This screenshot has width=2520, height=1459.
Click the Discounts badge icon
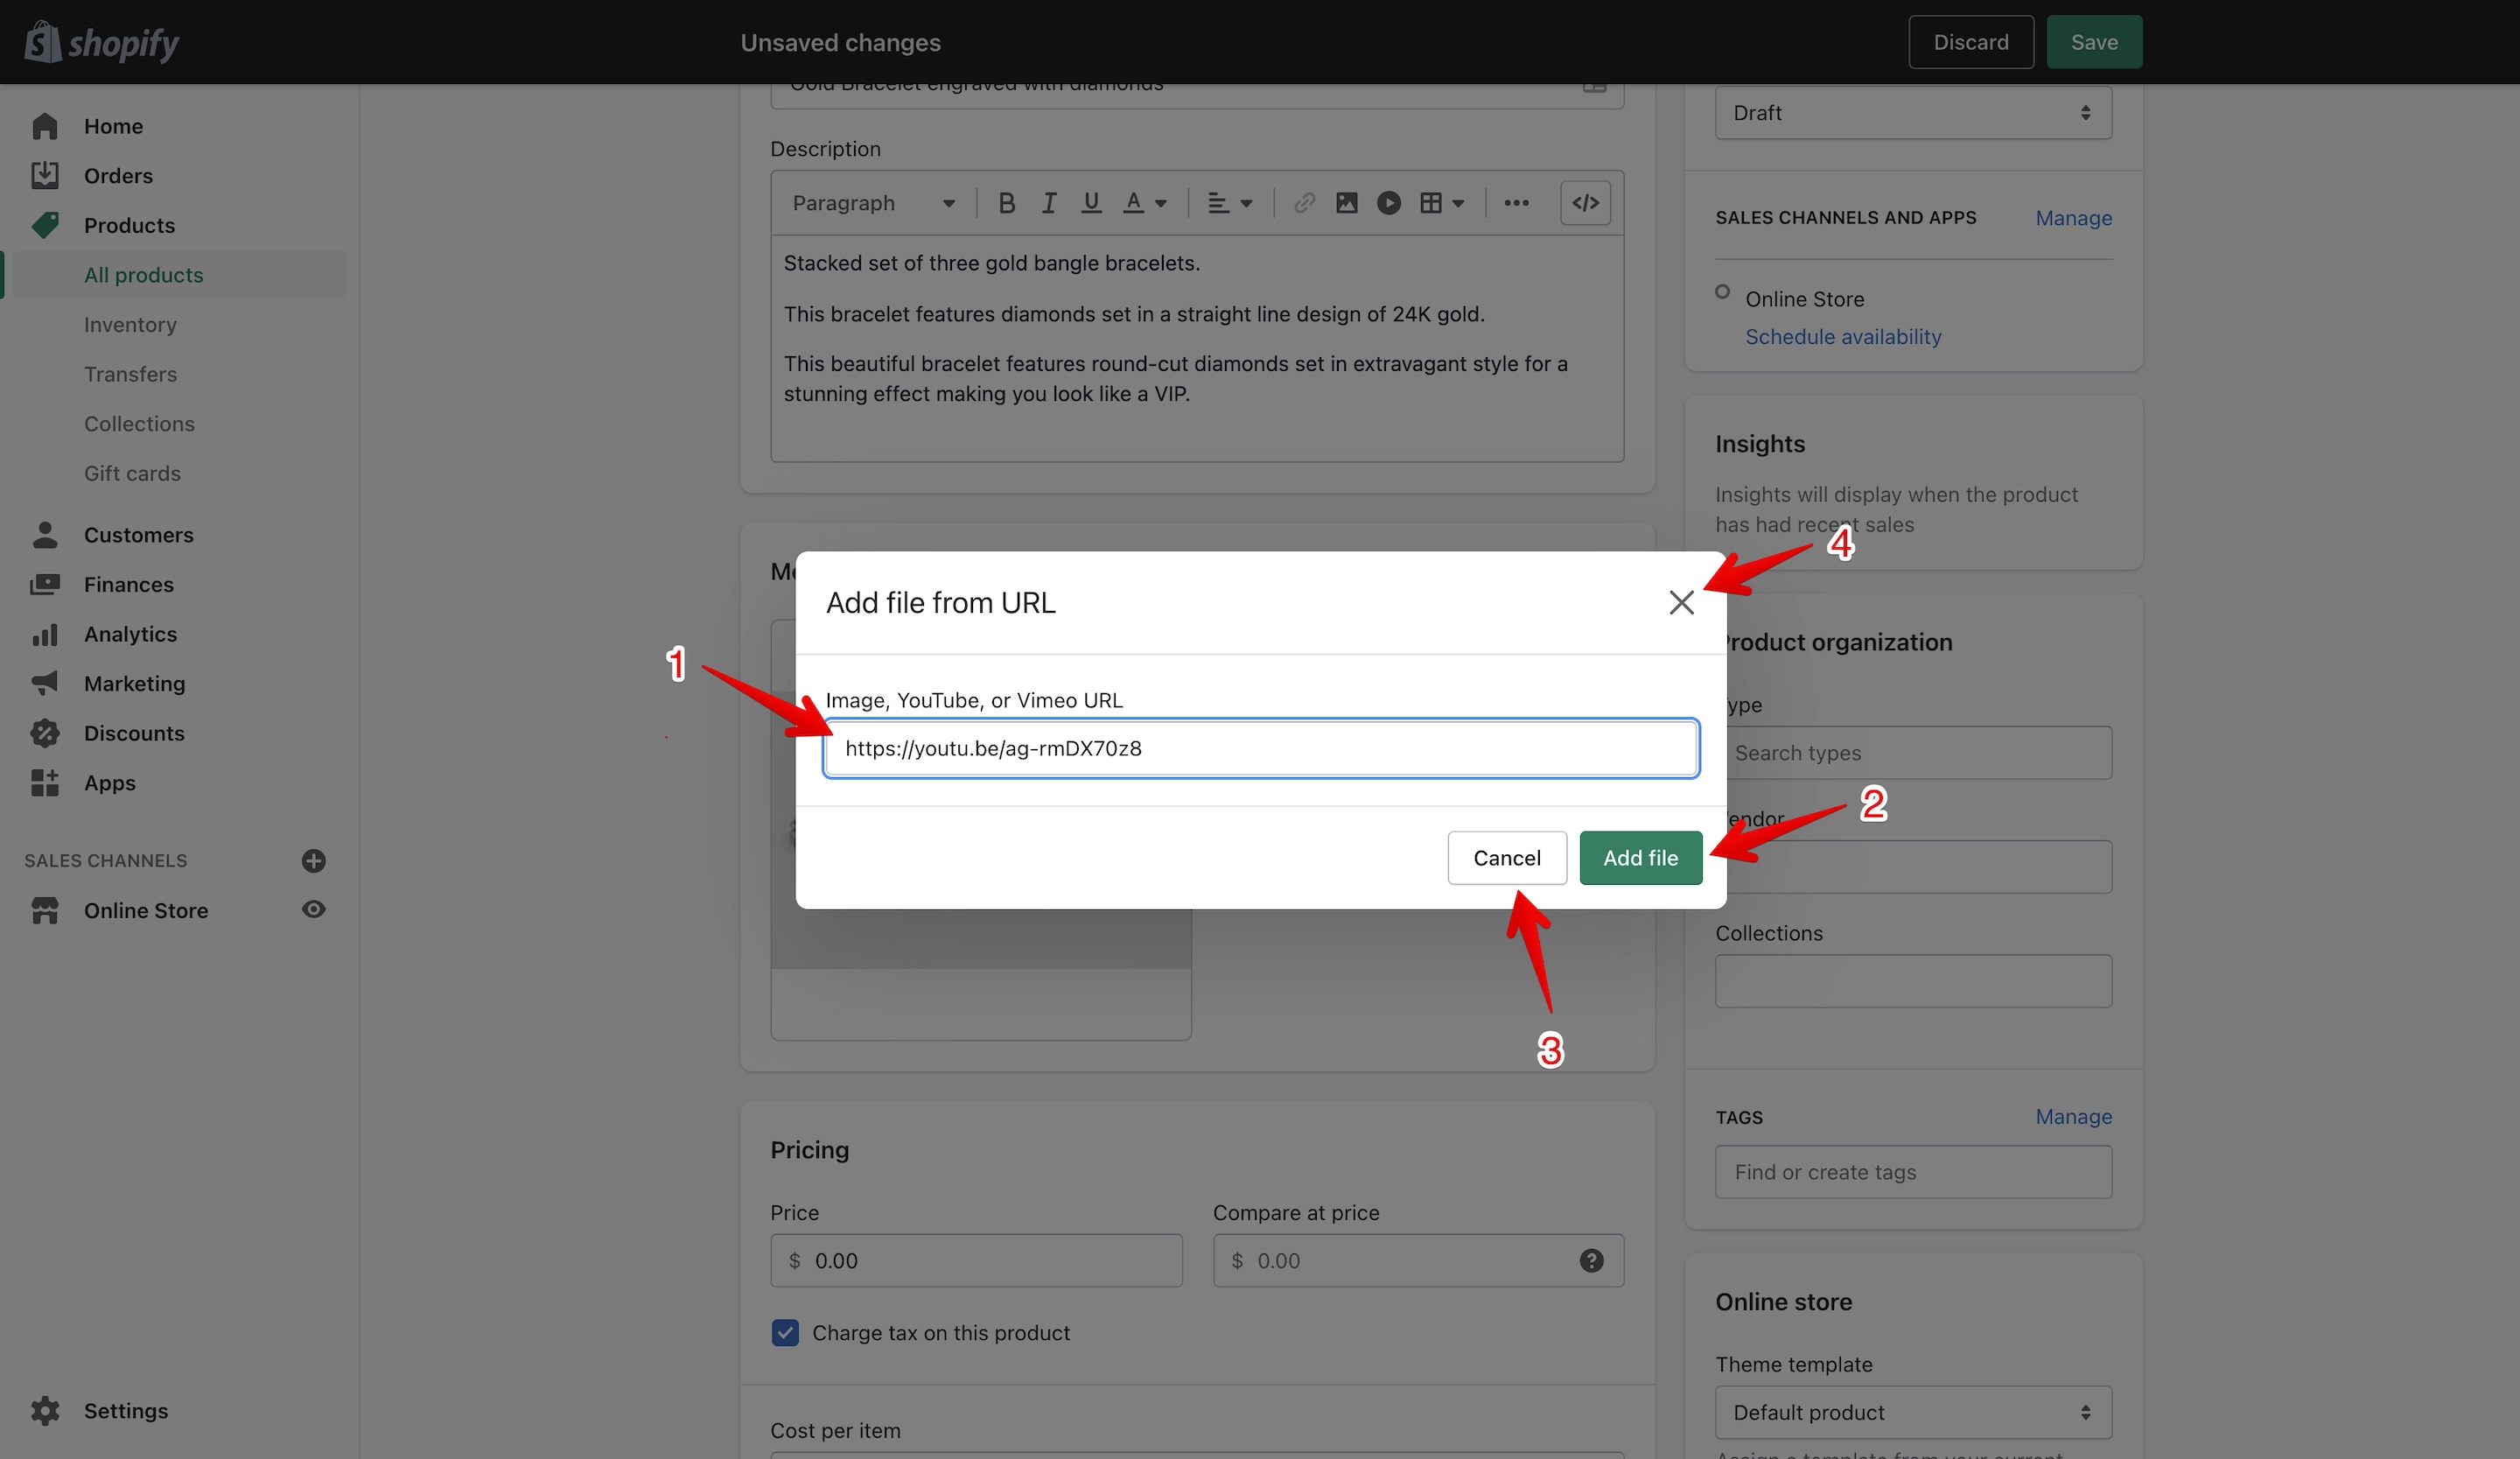[45, 733]
